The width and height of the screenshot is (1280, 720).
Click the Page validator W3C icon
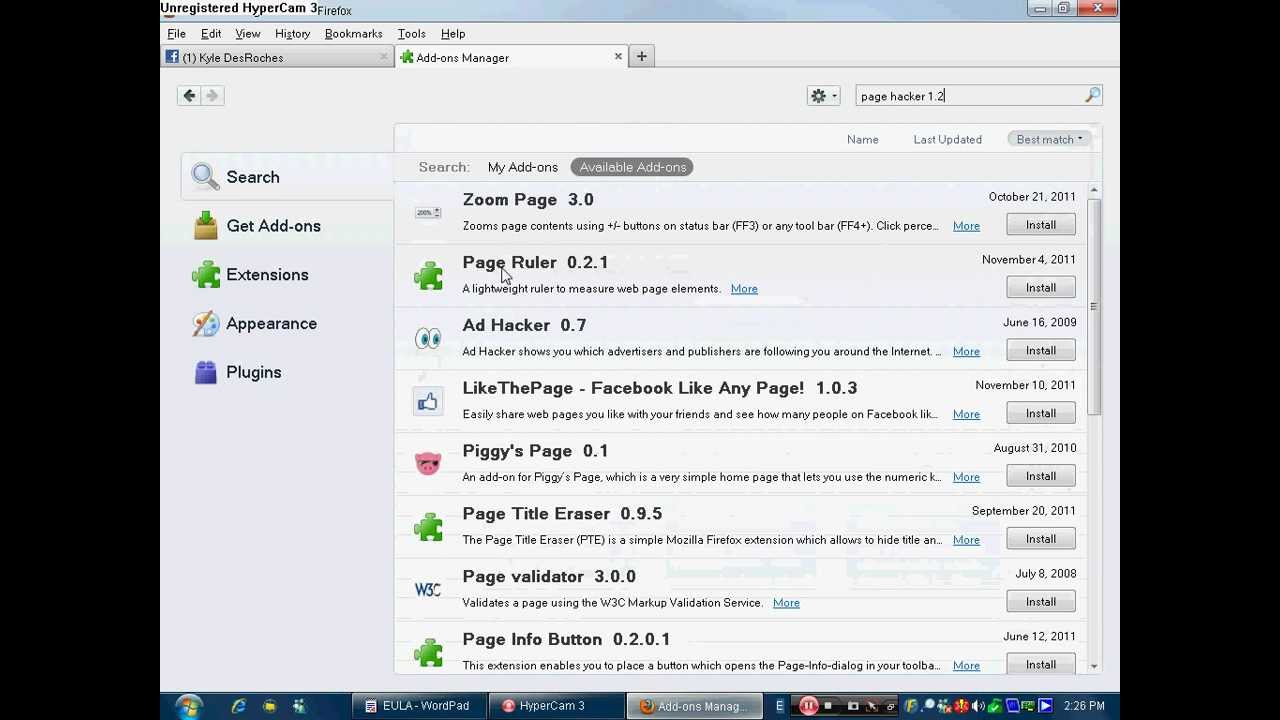[428, 590]
